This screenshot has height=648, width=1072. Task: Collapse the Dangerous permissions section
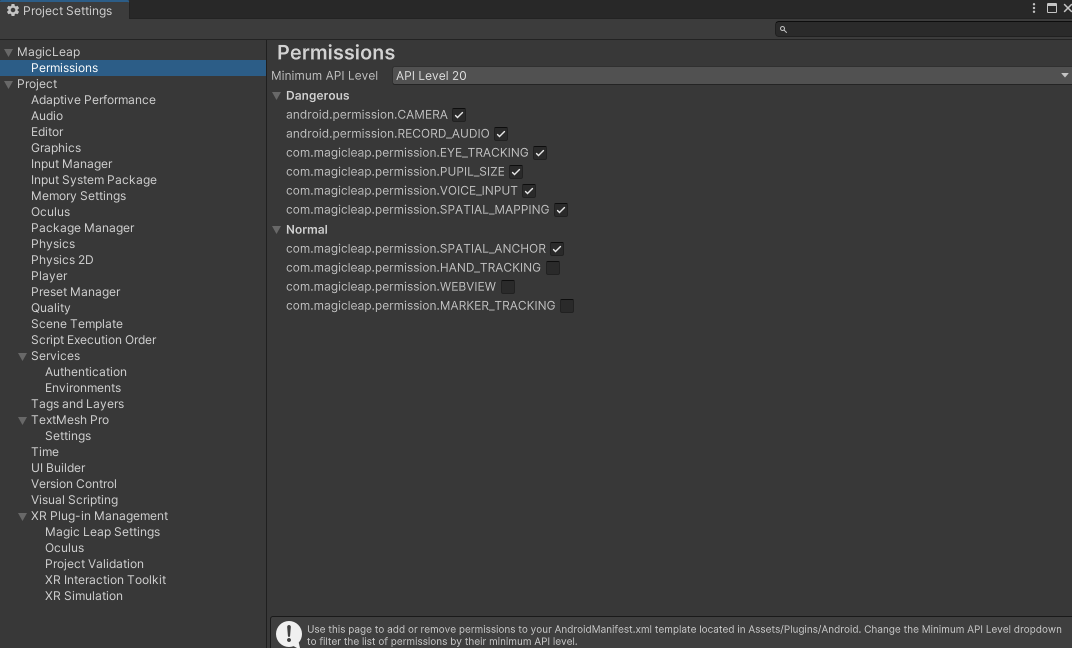277,96
